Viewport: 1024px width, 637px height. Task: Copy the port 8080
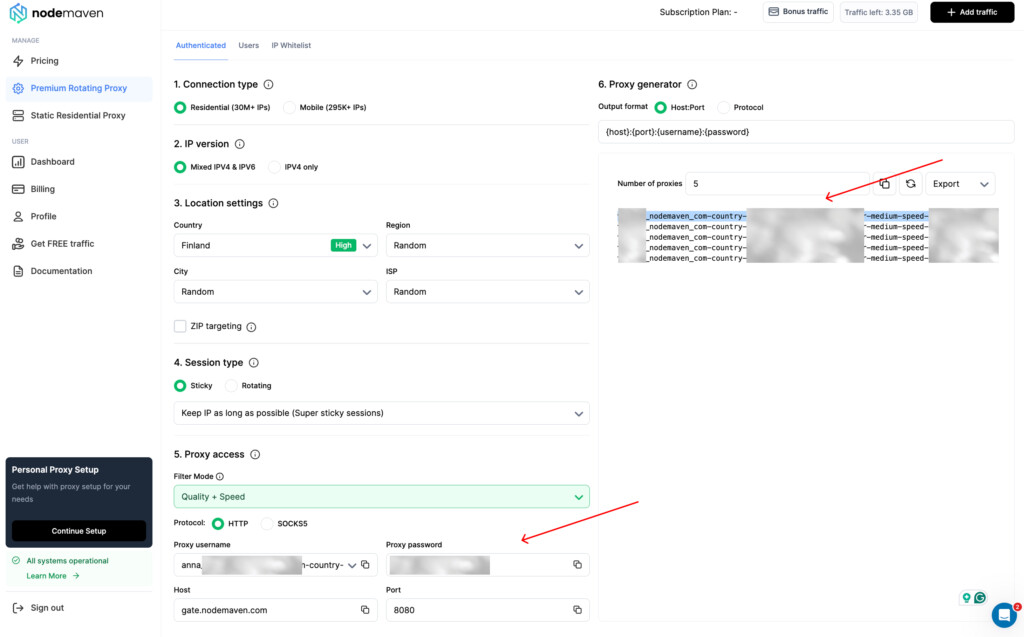tap(577, 610)
